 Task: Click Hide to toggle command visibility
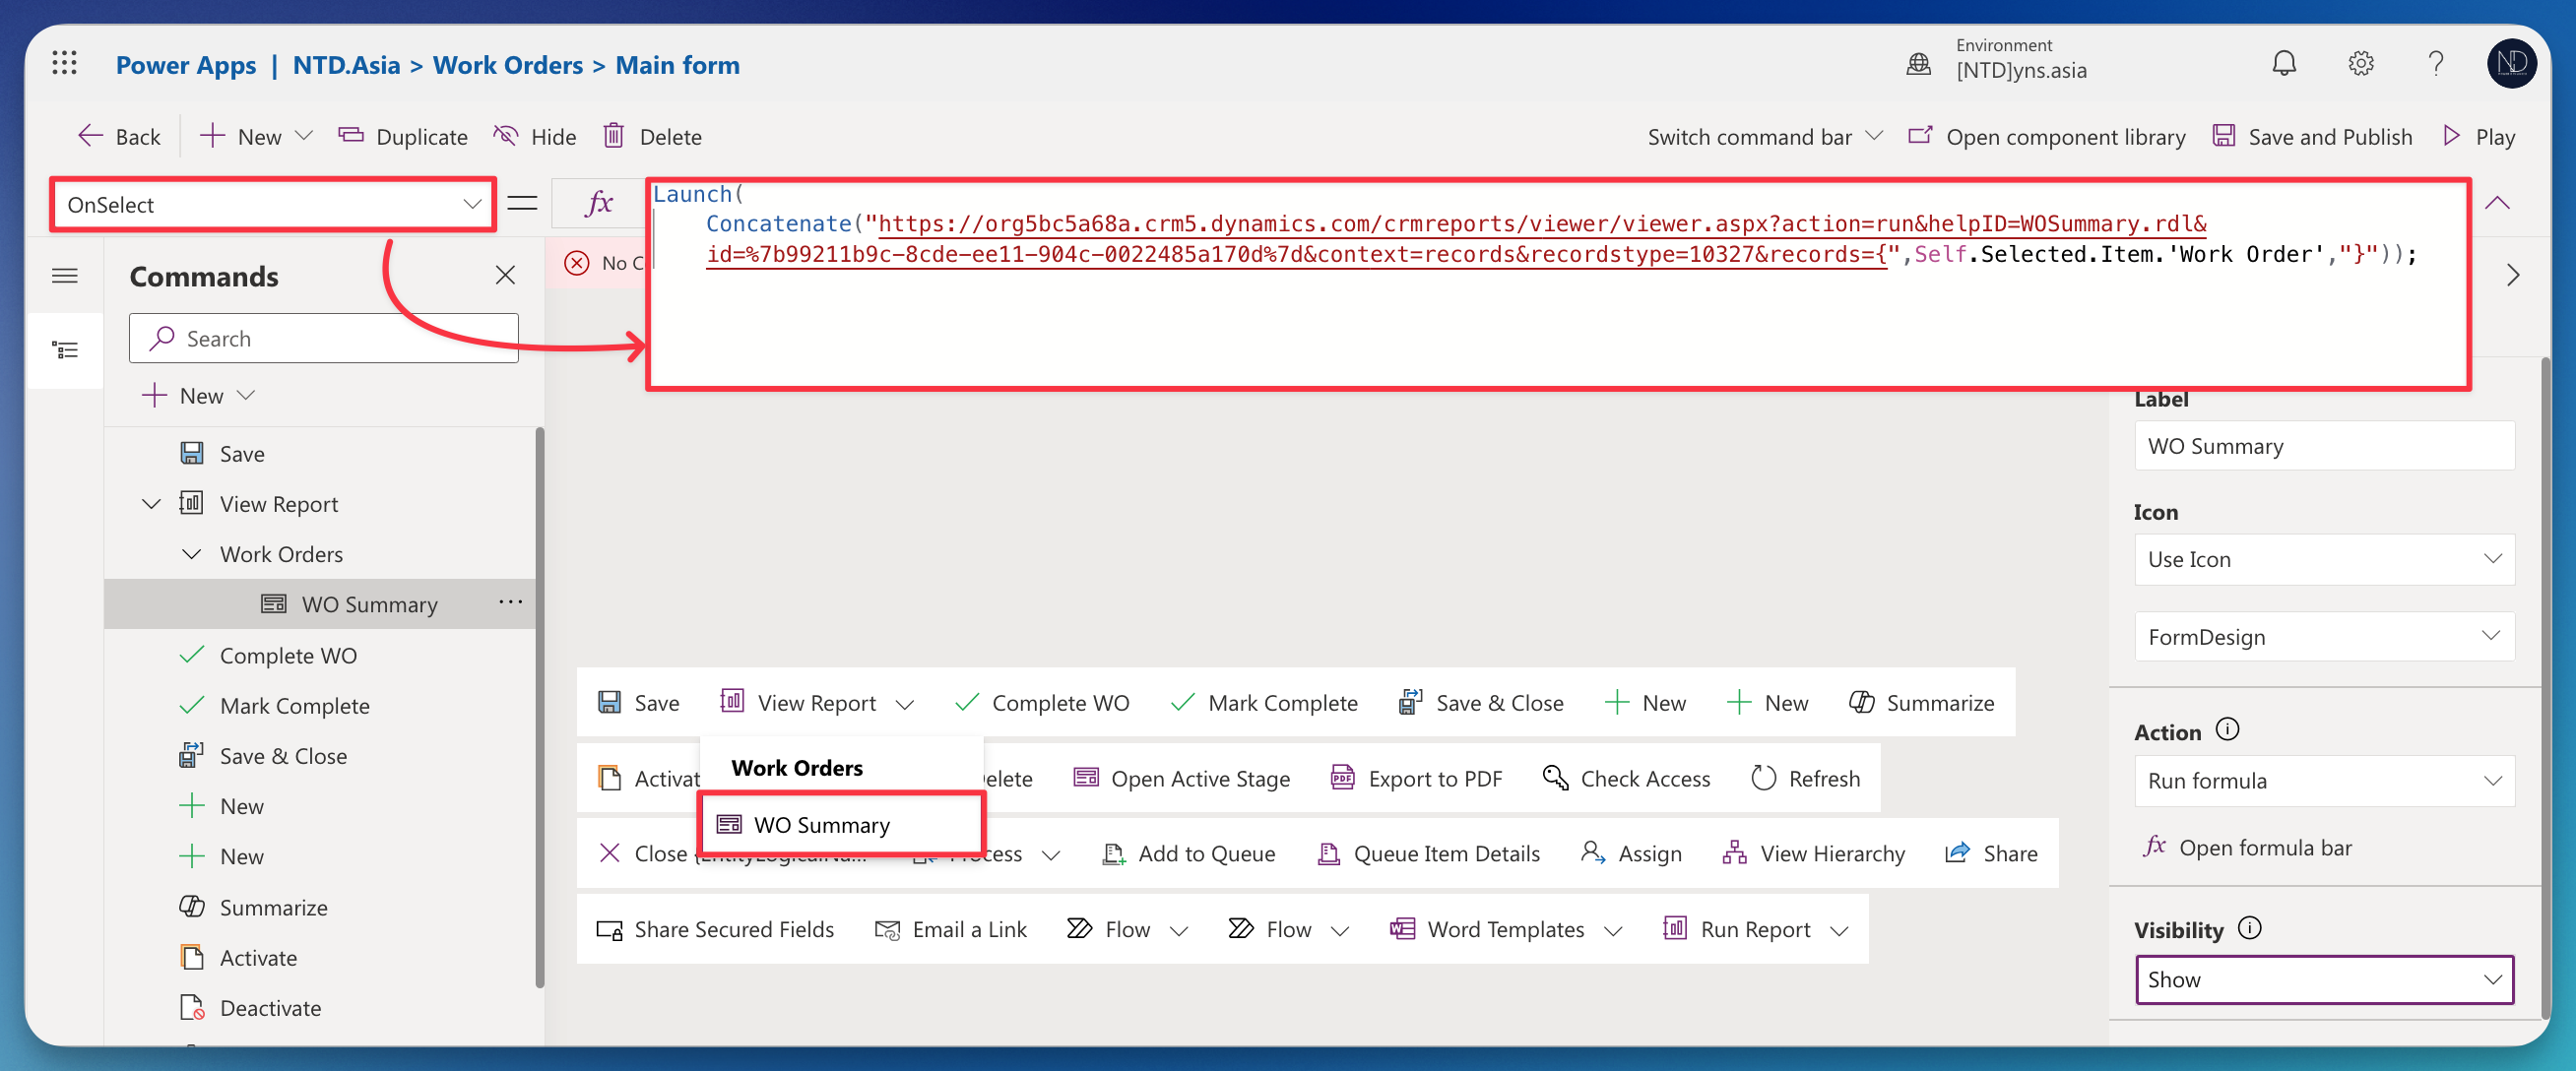tap(535, 136)
